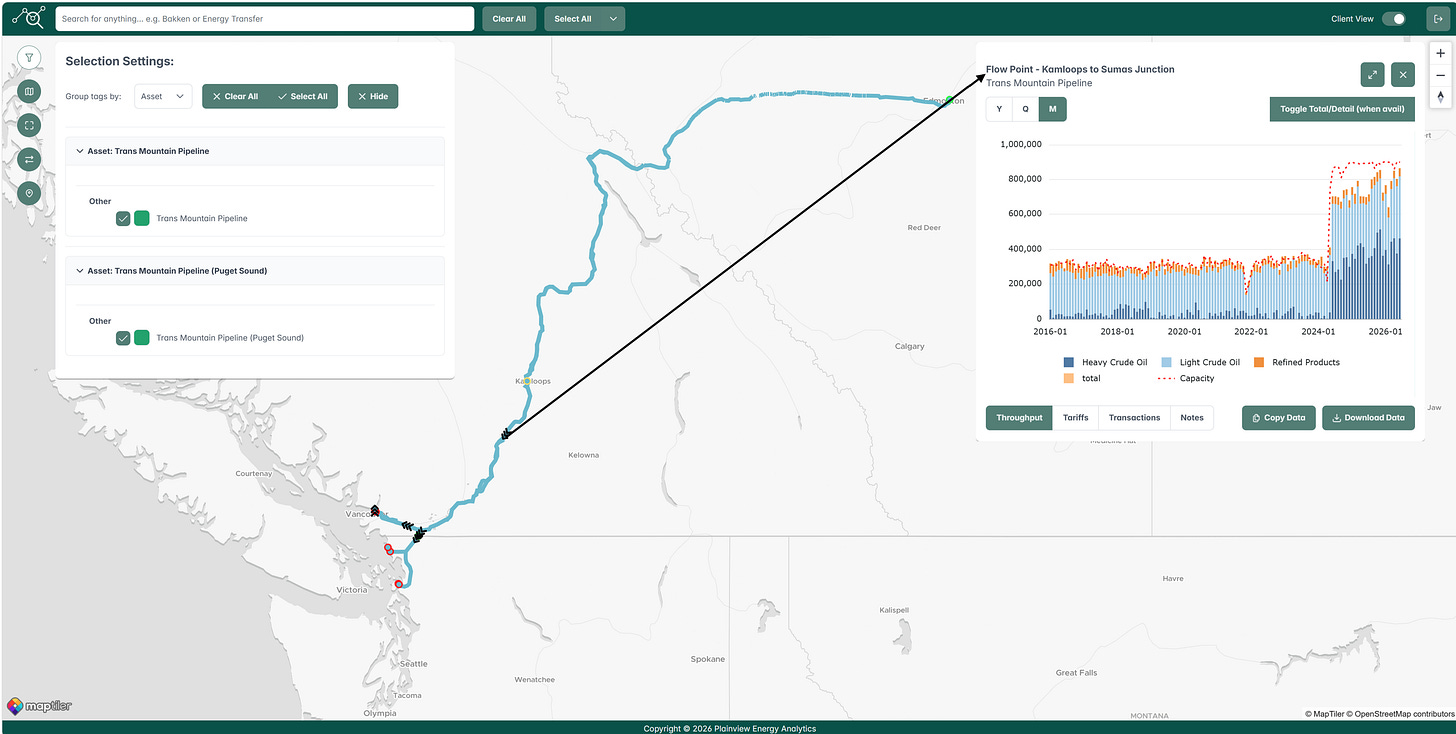The height and width of the screenshot is (734, 1456).
Task: Click the Spokane city label on map
Action: 708,659
